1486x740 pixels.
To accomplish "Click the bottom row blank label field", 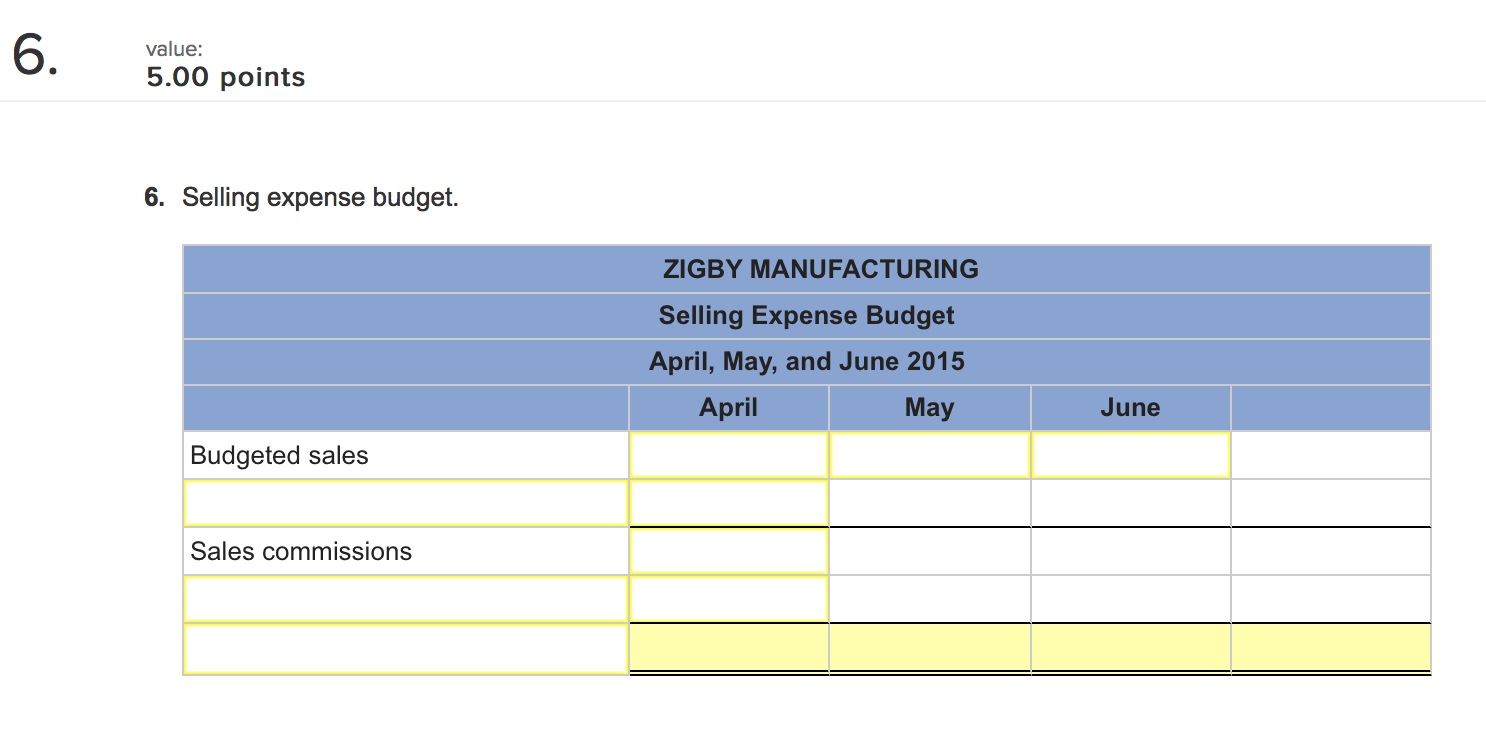I will pyautogui.click(x=405, y=648).
